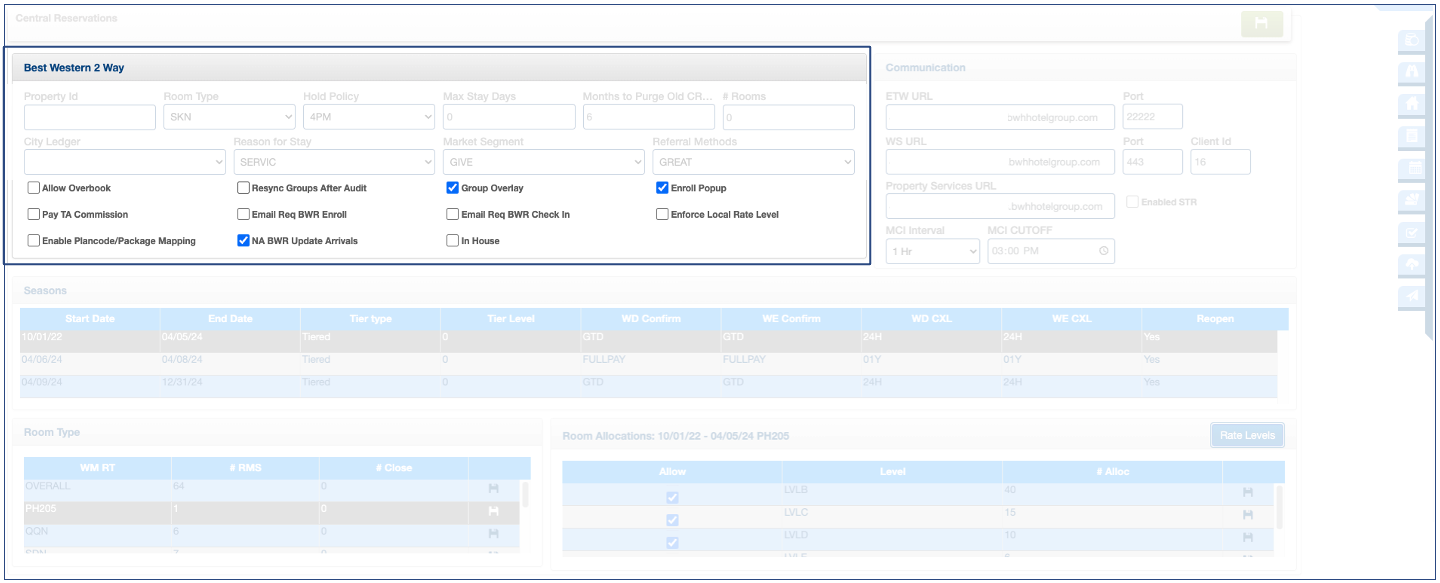Enable the Allow Overbook checkbox
Screen dimensions: 1440x583
coord(34,188)
